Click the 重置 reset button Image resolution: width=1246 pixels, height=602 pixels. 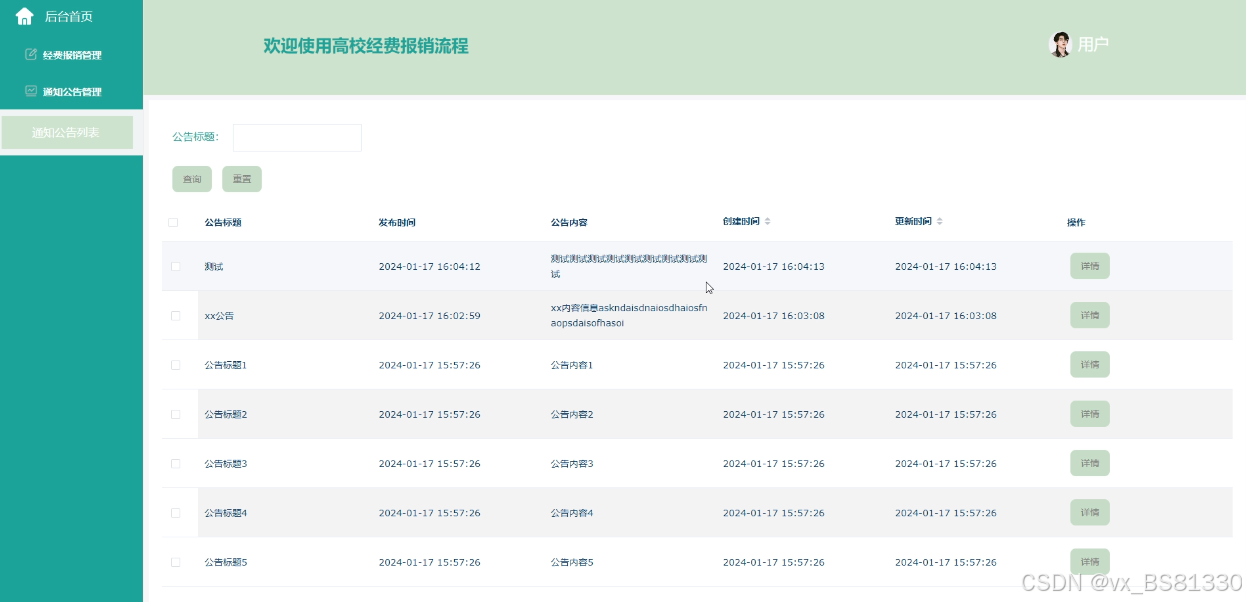[242, 179]
